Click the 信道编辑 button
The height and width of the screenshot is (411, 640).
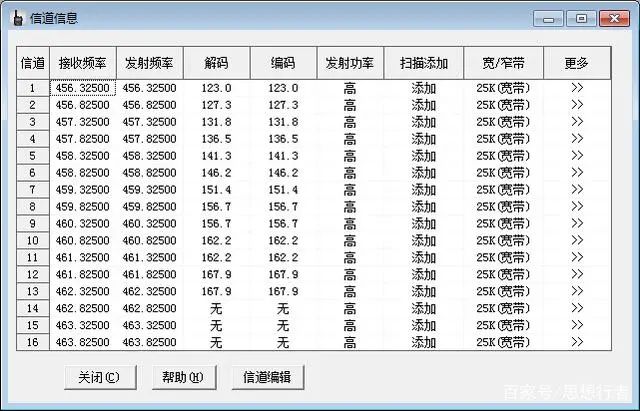pyautogui.click(x=268, y=377)
